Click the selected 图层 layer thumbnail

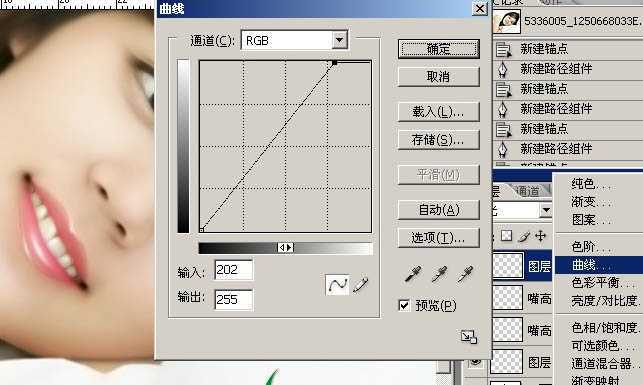[508, 265]
